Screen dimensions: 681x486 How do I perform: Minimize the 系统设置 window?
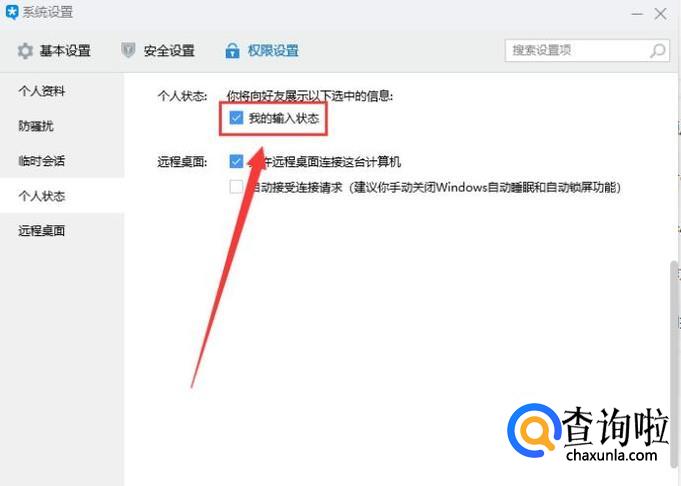point(637,14)
